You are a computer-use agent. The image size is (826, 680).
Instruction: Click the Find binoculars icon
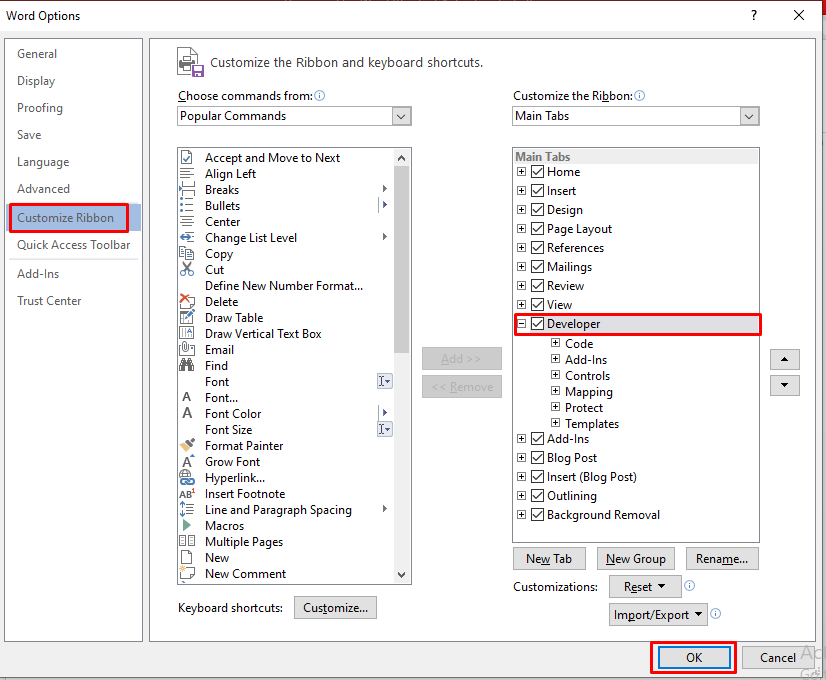(x=187, y=366)
